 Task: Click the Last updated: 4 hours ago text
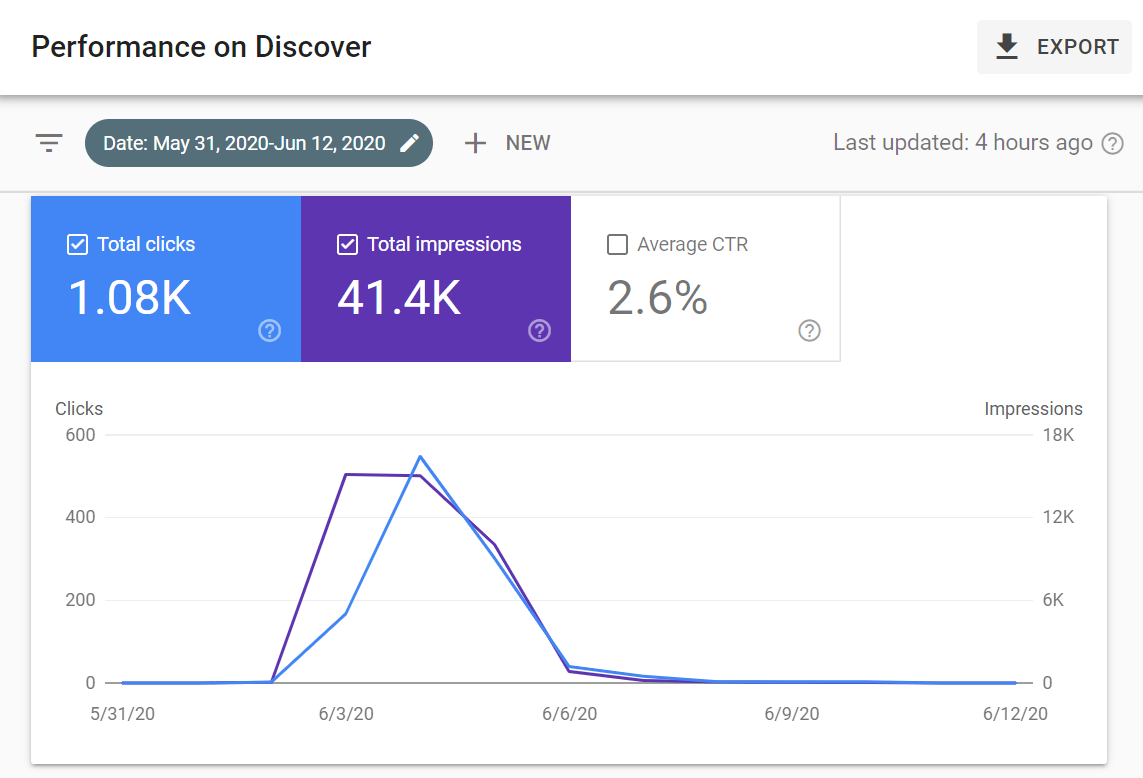pos(963,143)
